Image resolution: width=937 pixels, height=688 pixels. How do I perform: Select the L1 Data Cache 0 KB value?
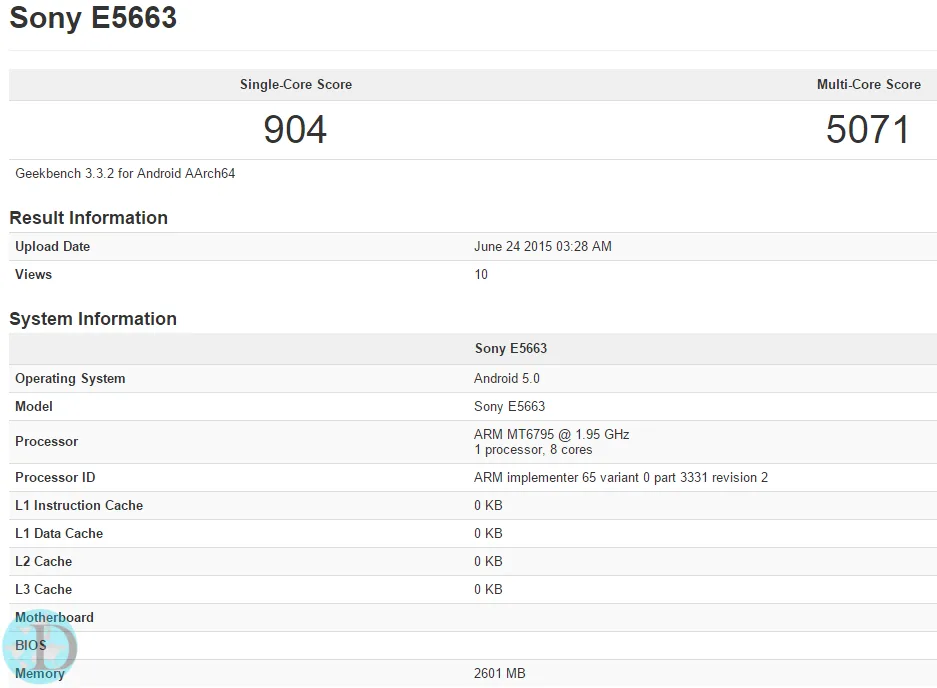[x=488, y=533]
